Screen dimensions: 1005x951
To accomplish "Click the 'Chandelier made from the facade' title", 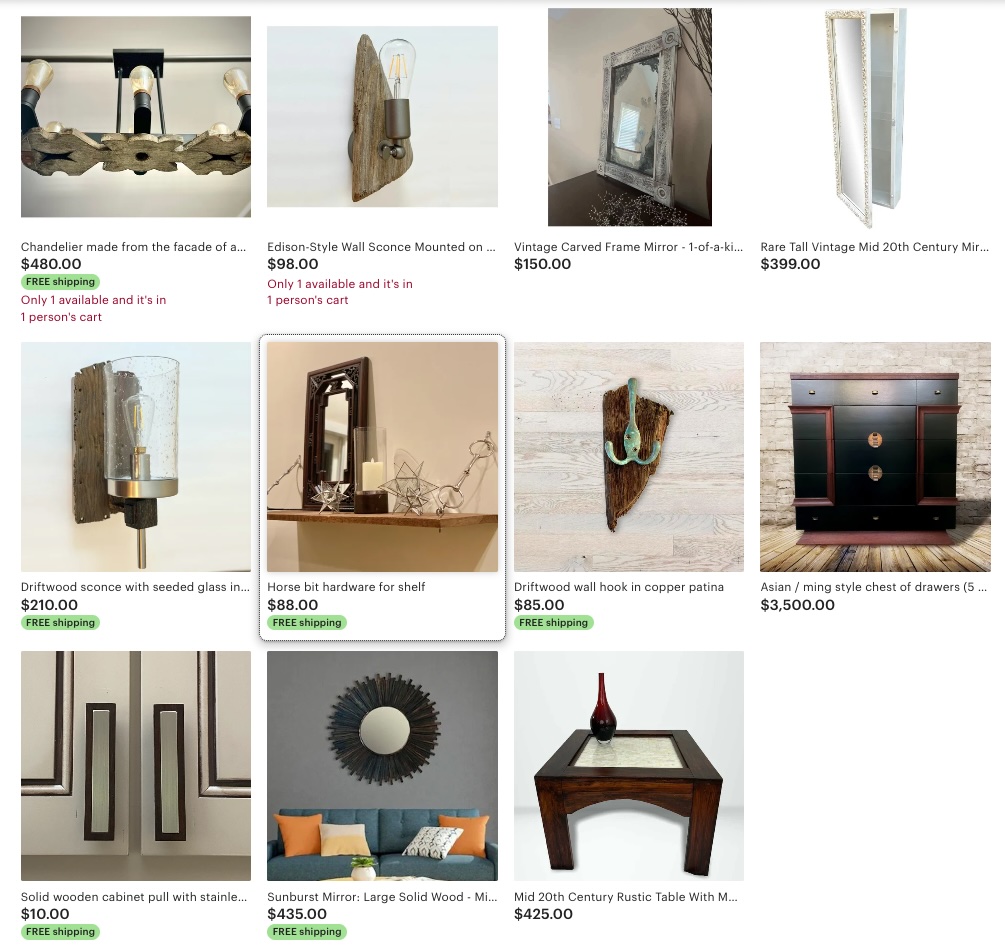I will tap(133, 247).
